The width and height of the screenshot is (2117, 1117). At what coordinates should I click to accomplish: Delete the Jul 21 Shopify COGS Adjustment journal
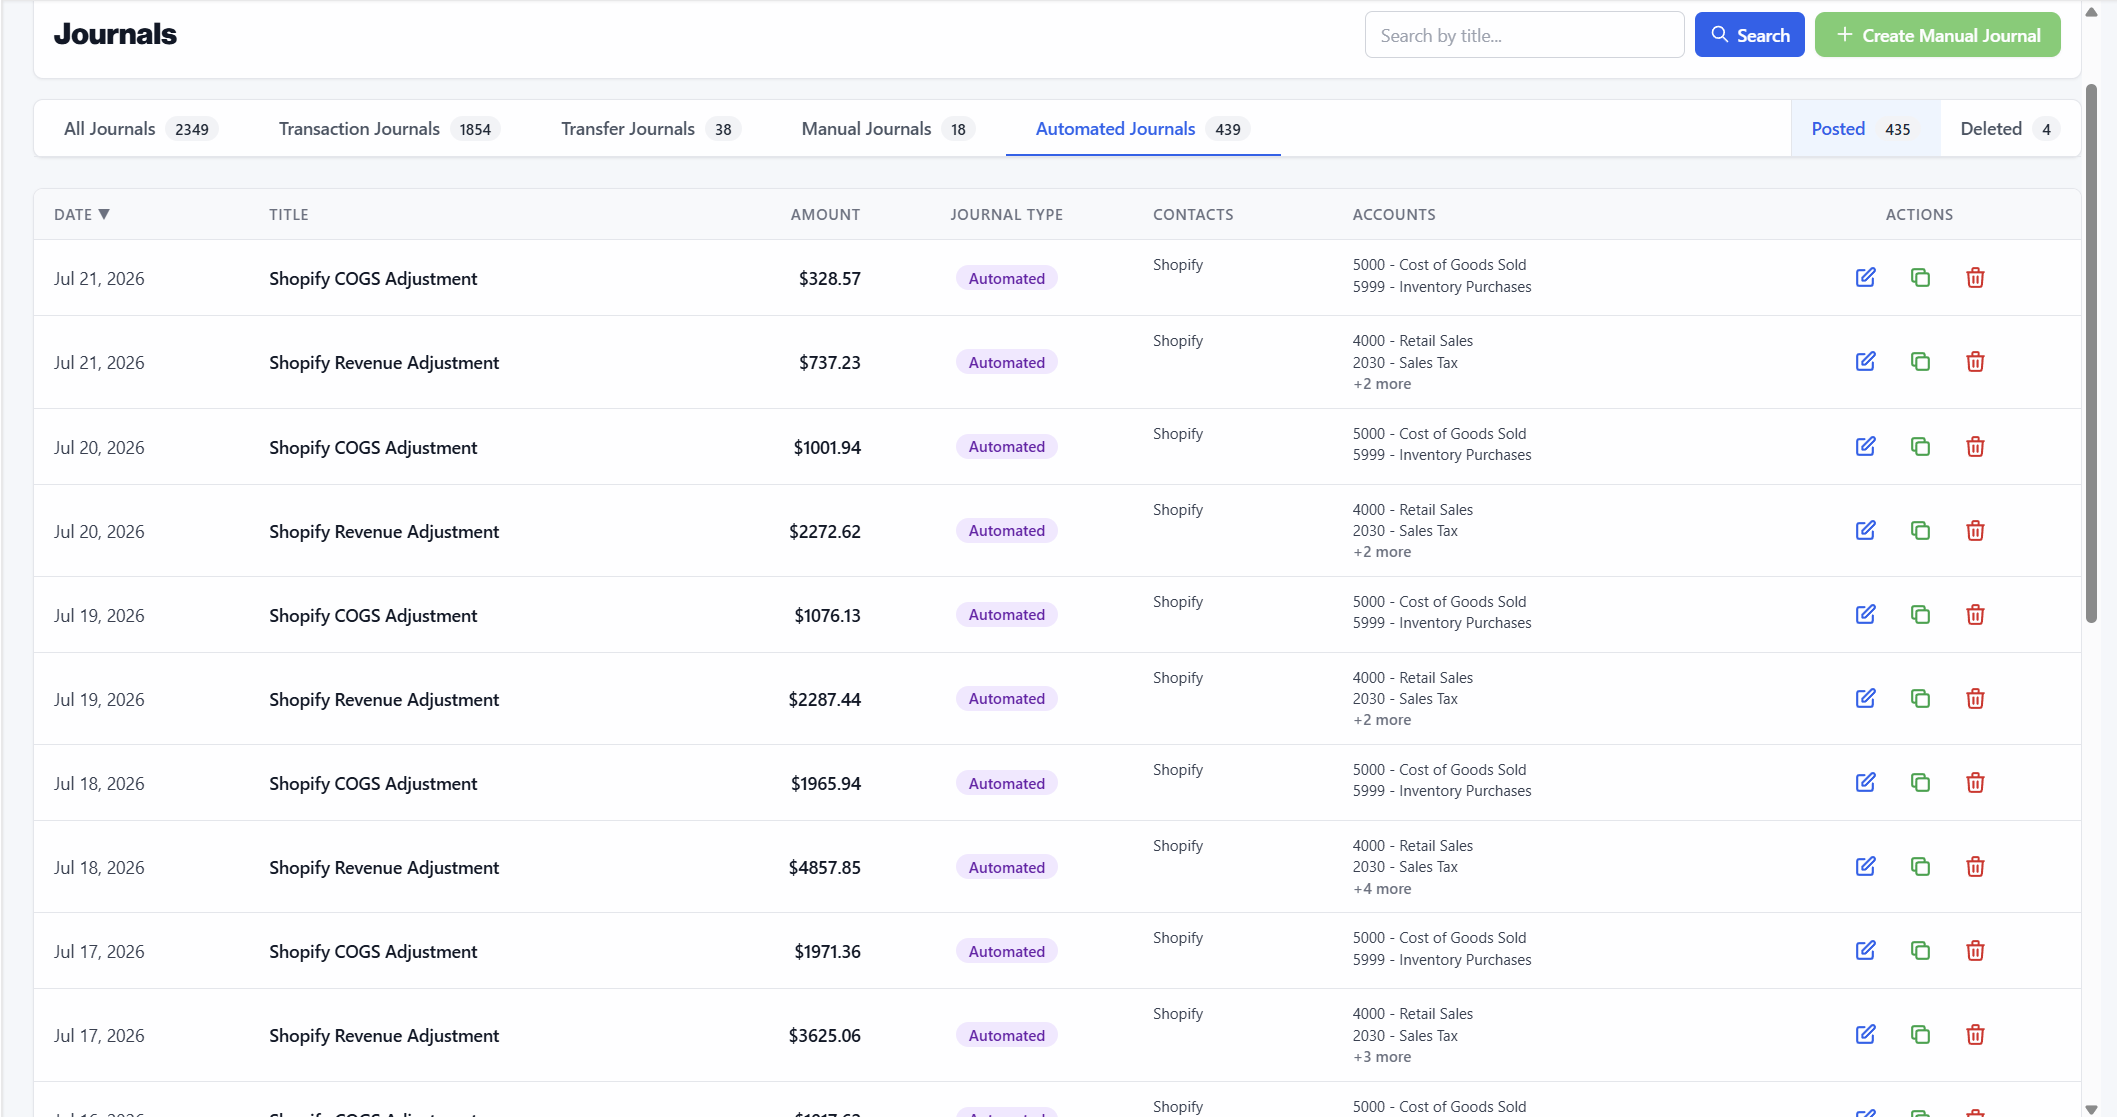(1975, 277)
